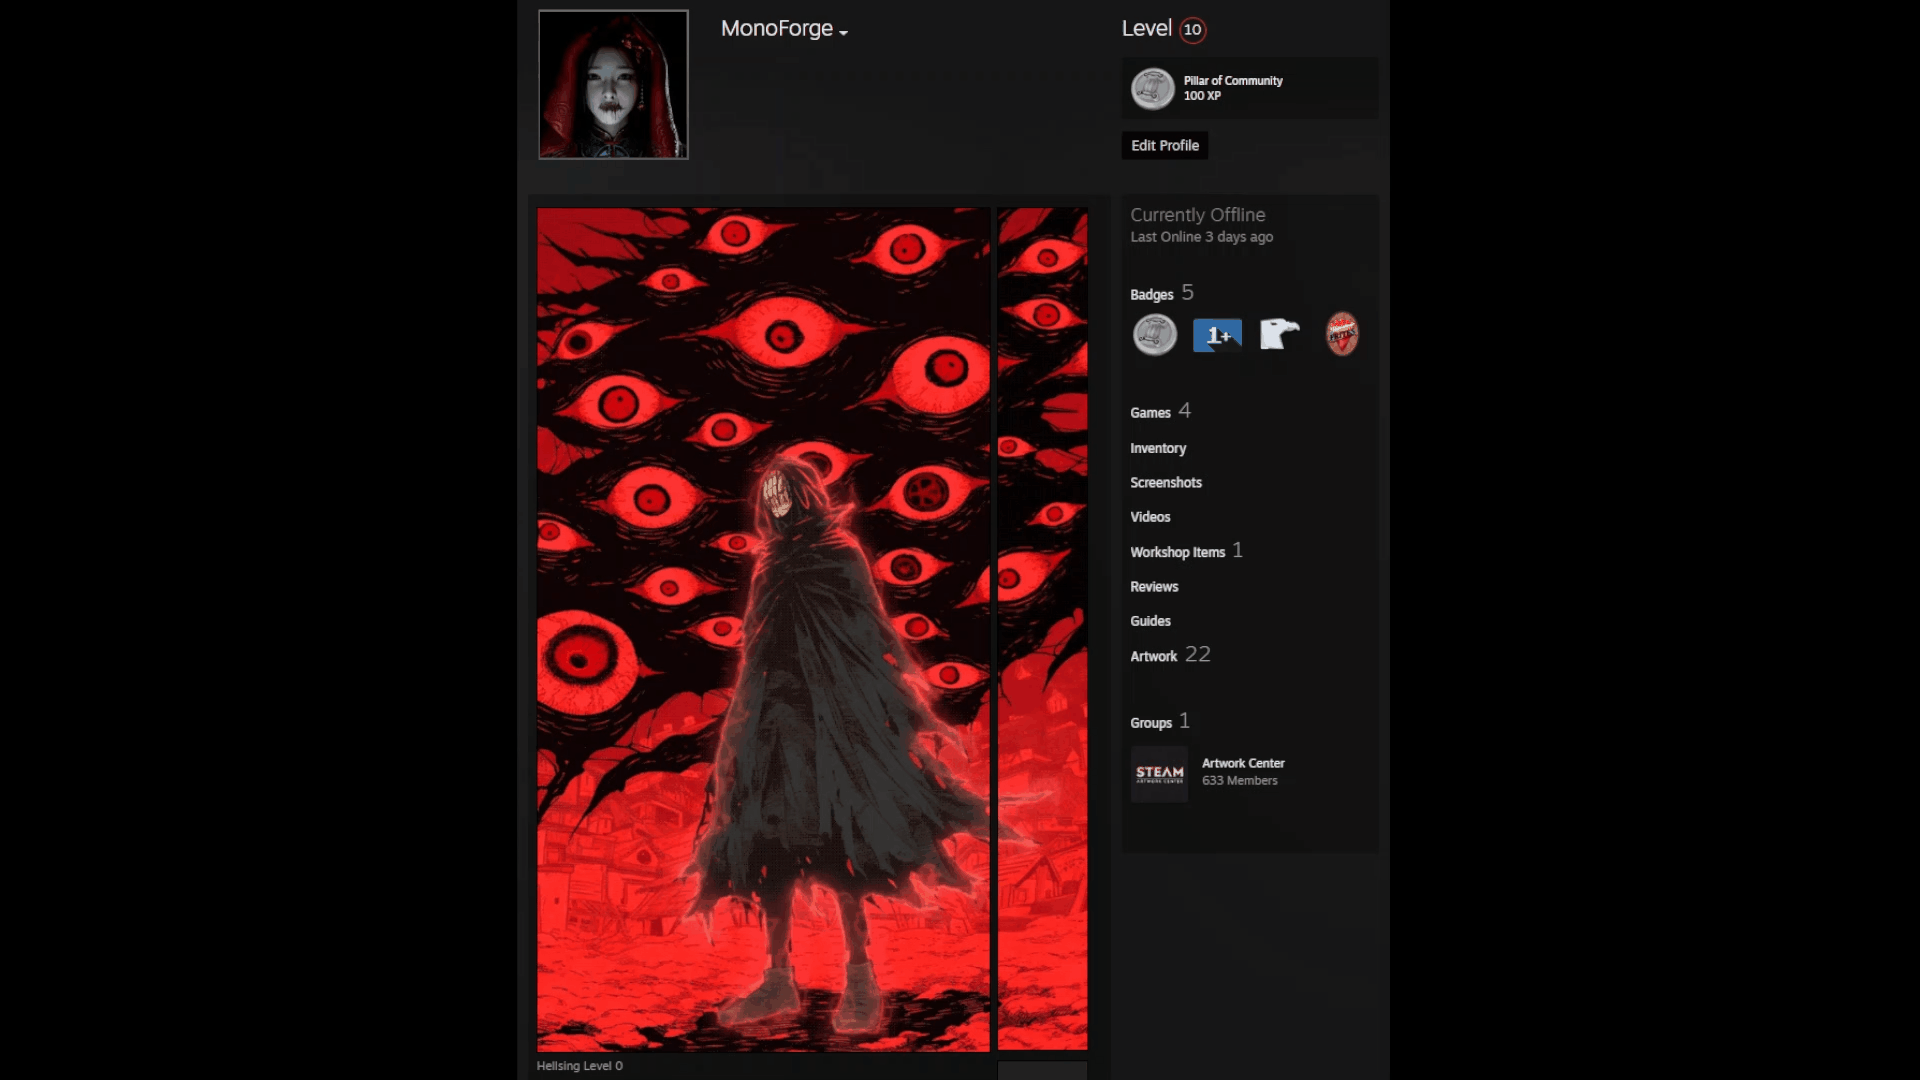
Task: Open the Games list link
Action: tap(1150, 413)
